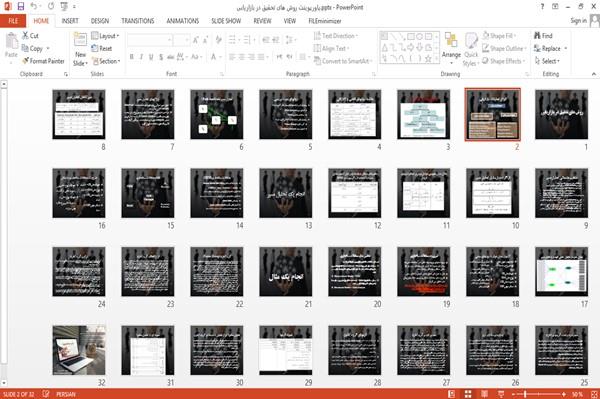600x399 pixels.
Task: Click the Paste clipboard icon
Action: [11, 41]
